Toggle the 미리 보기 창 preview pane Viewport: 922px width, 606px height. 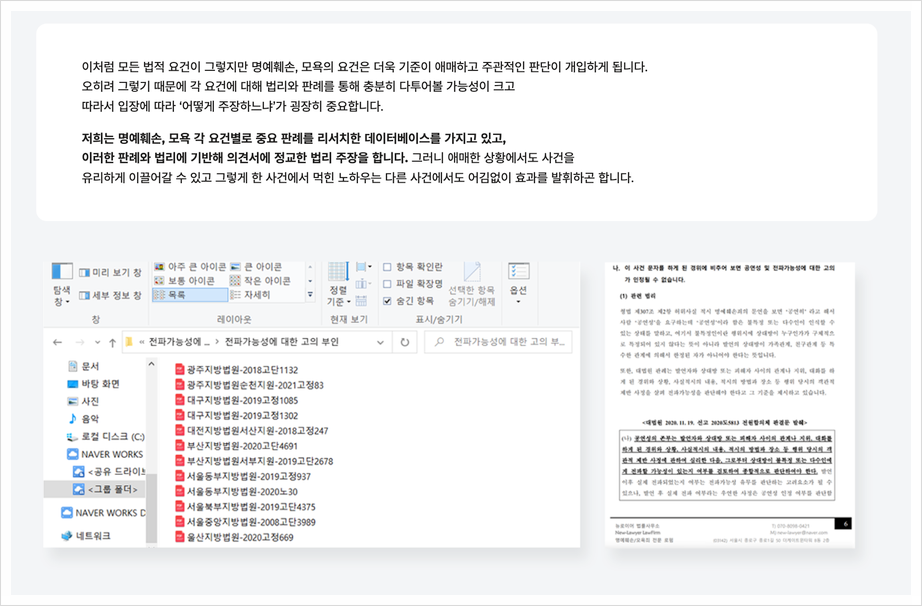pos(110,273)
